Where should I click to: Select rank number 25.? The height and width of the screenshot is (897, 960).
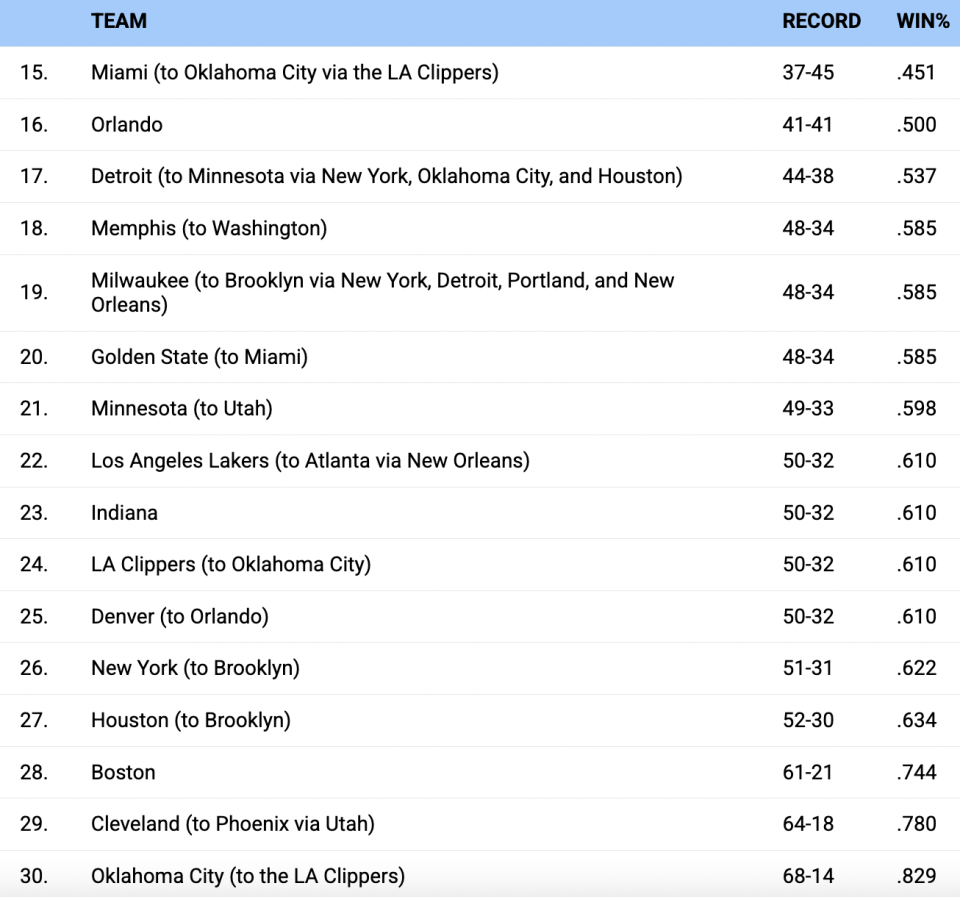[x=34, y=616]
